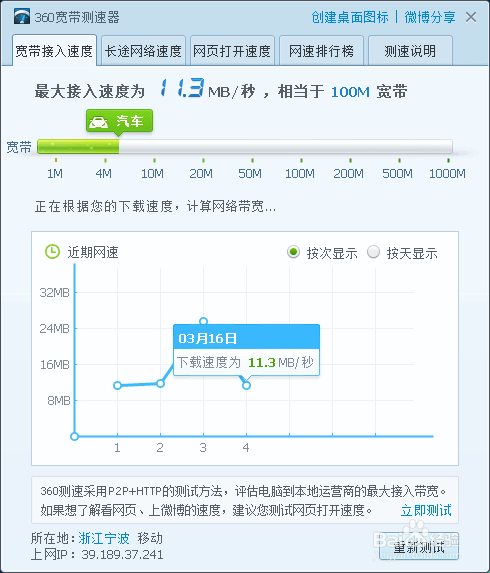Click the green car speed badge
Image resolution: width=490 pixels, height=573 pixels.
pyautogui.click(x=119, y=121)
